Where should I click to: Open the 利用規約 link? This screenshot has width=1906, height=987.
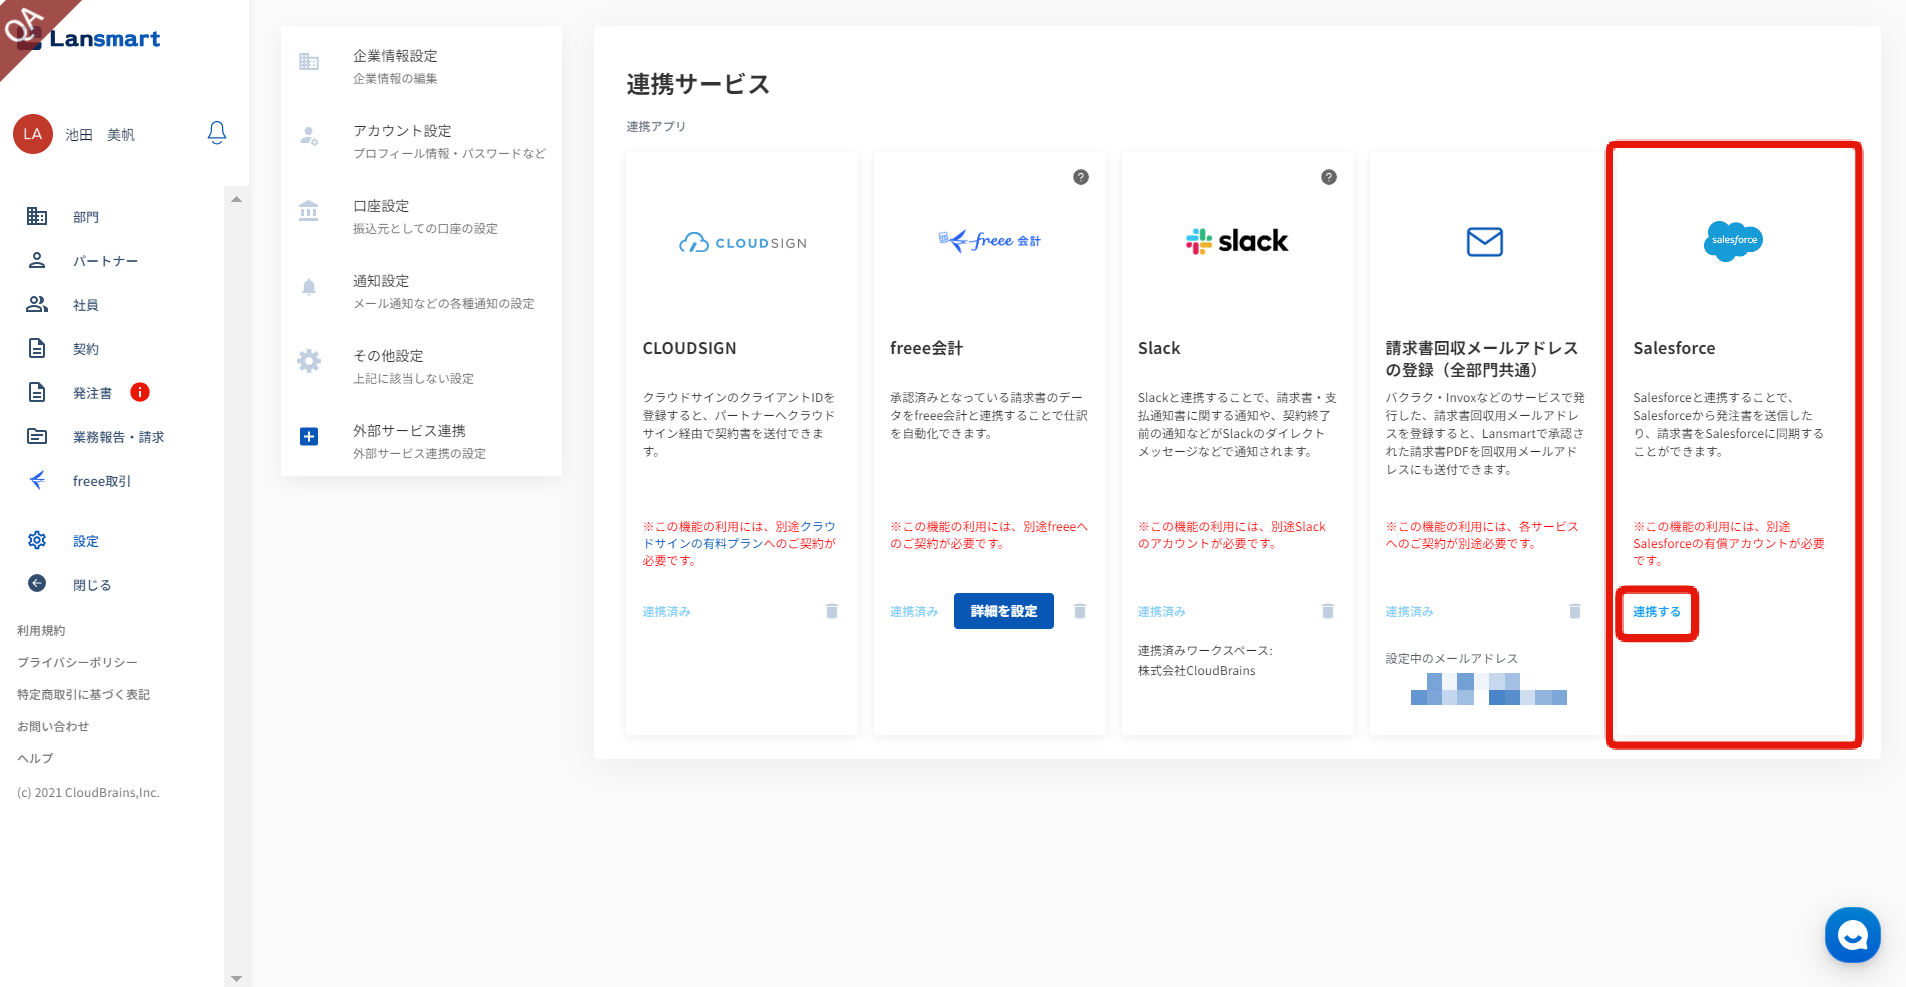[x=41, y=631]
